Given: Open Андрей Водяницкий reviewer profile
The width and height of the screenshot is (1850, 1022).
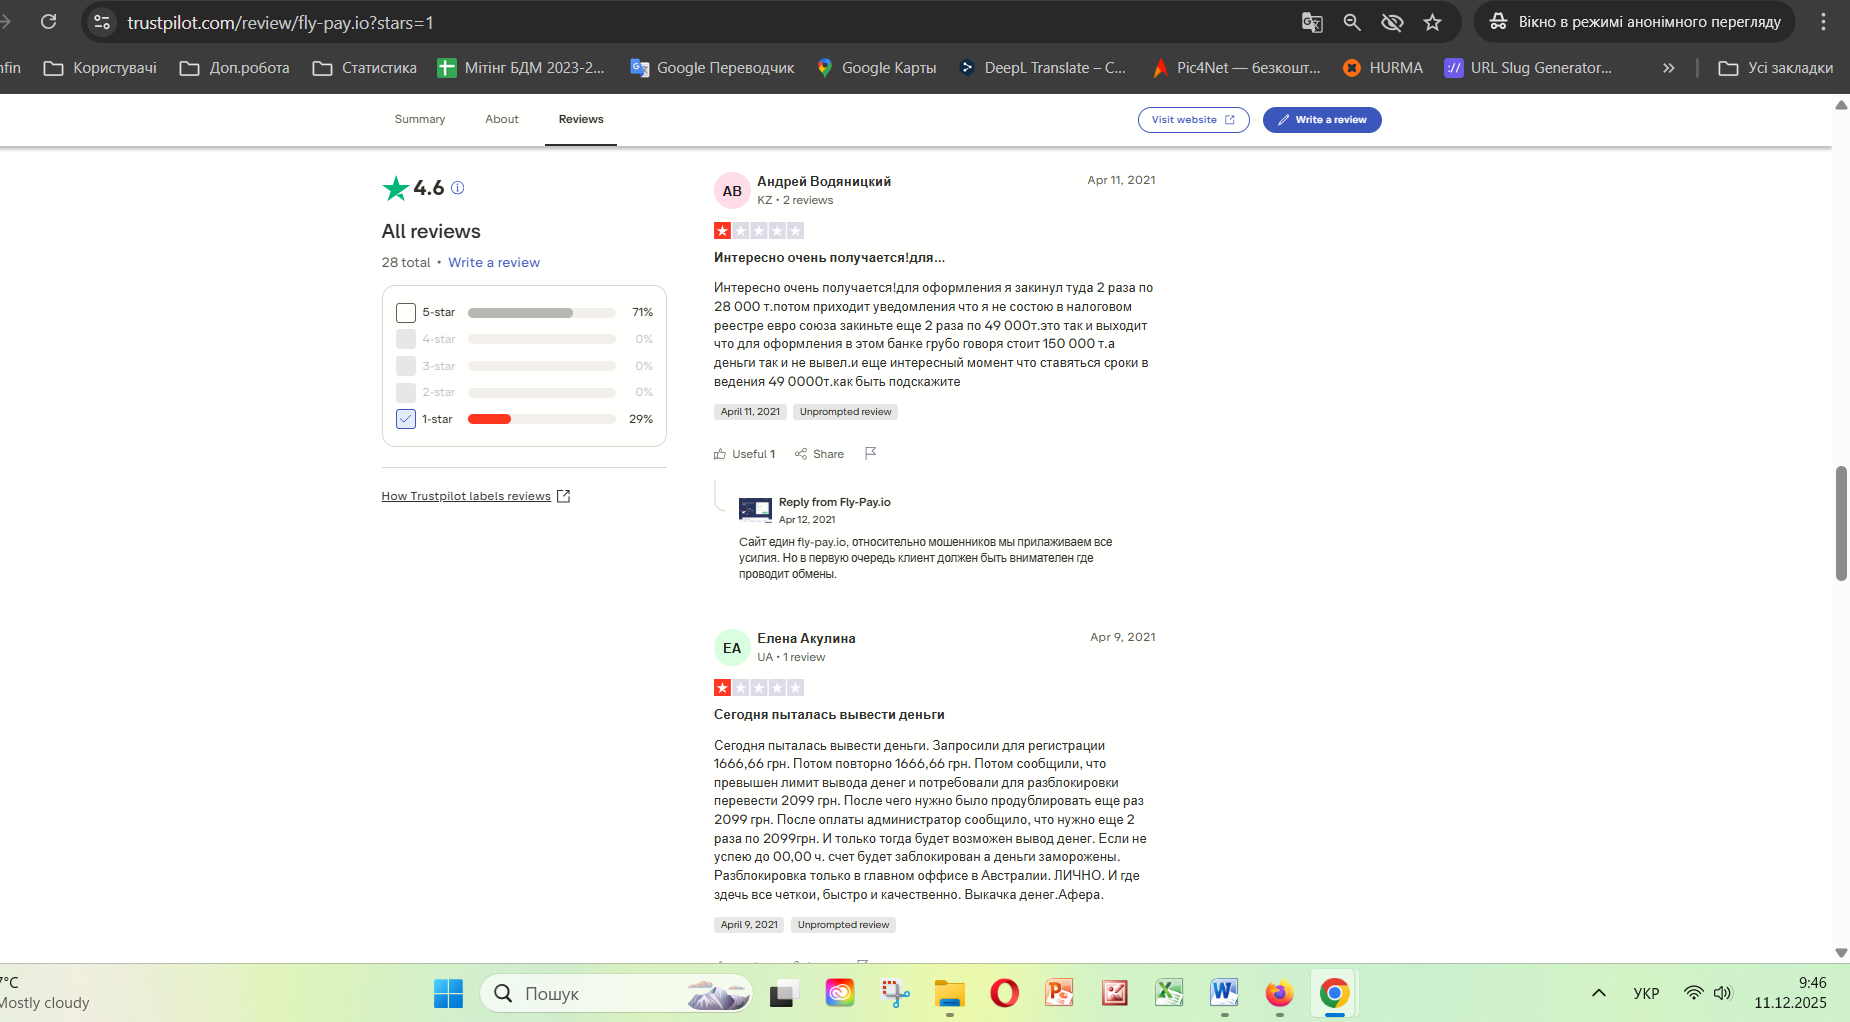Looking at the screenshot, I should 824,181.
